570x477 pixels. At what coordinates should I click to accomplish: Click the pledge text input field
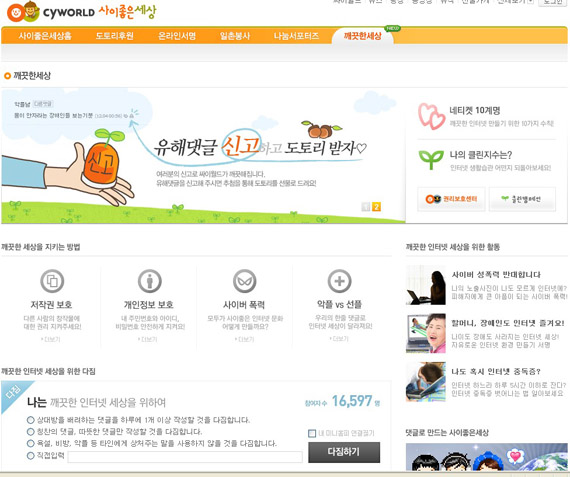tap(185, 457)
